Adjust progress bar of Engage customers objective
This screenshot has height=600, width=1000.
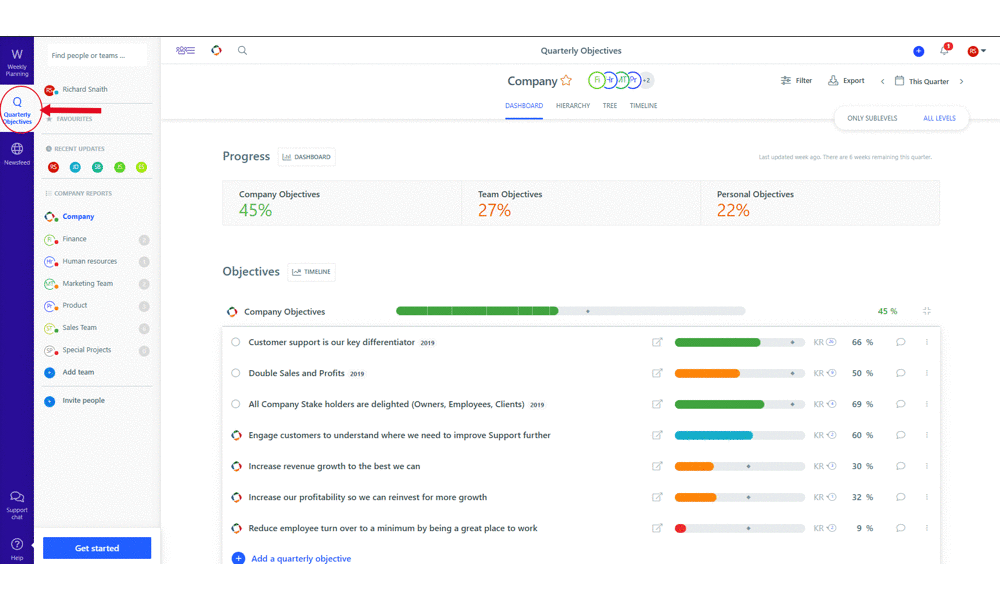740,435
